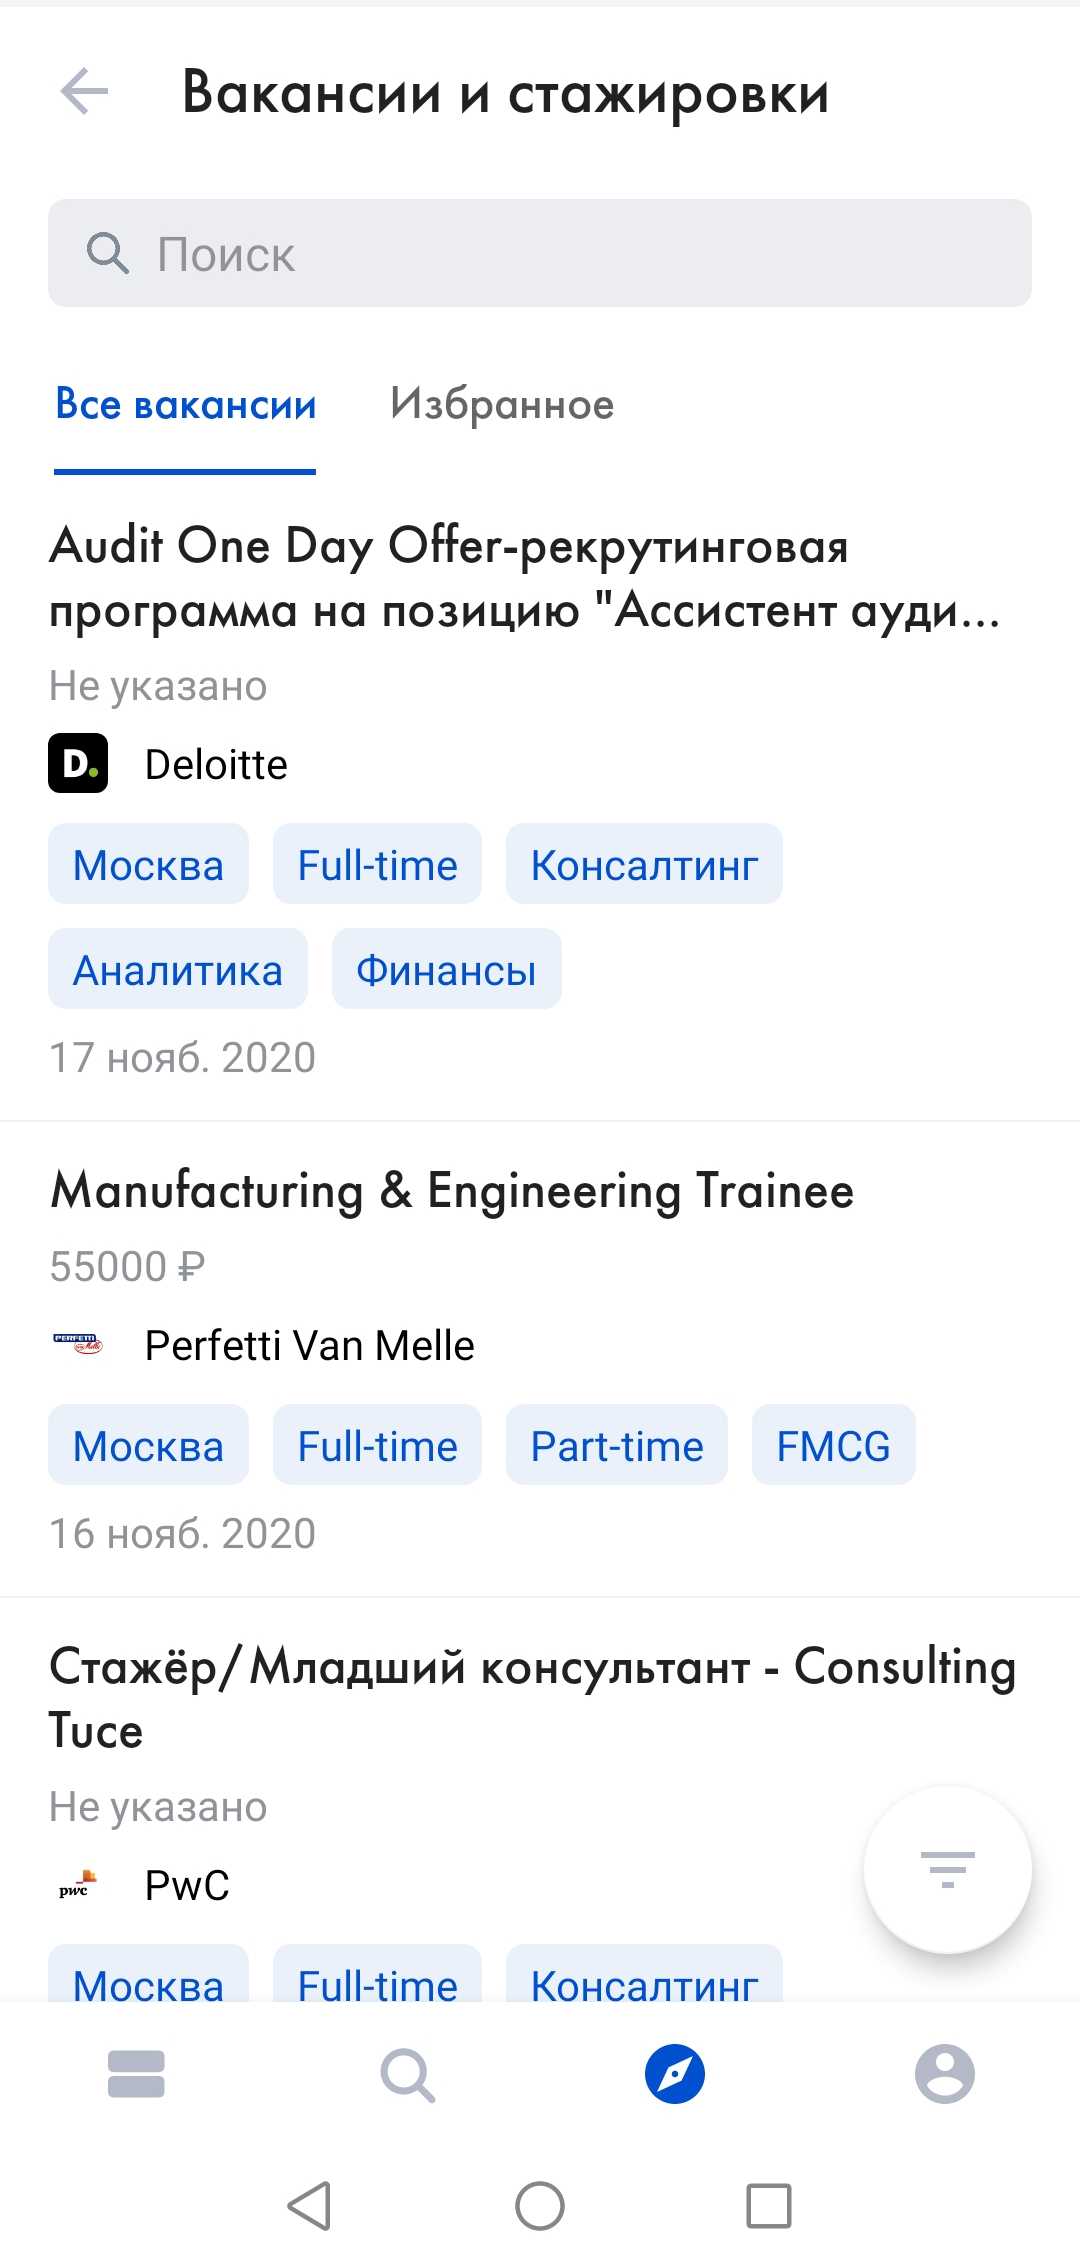Open the filter floating button
This screenshot has height=2266, width=1080.
947,1868
